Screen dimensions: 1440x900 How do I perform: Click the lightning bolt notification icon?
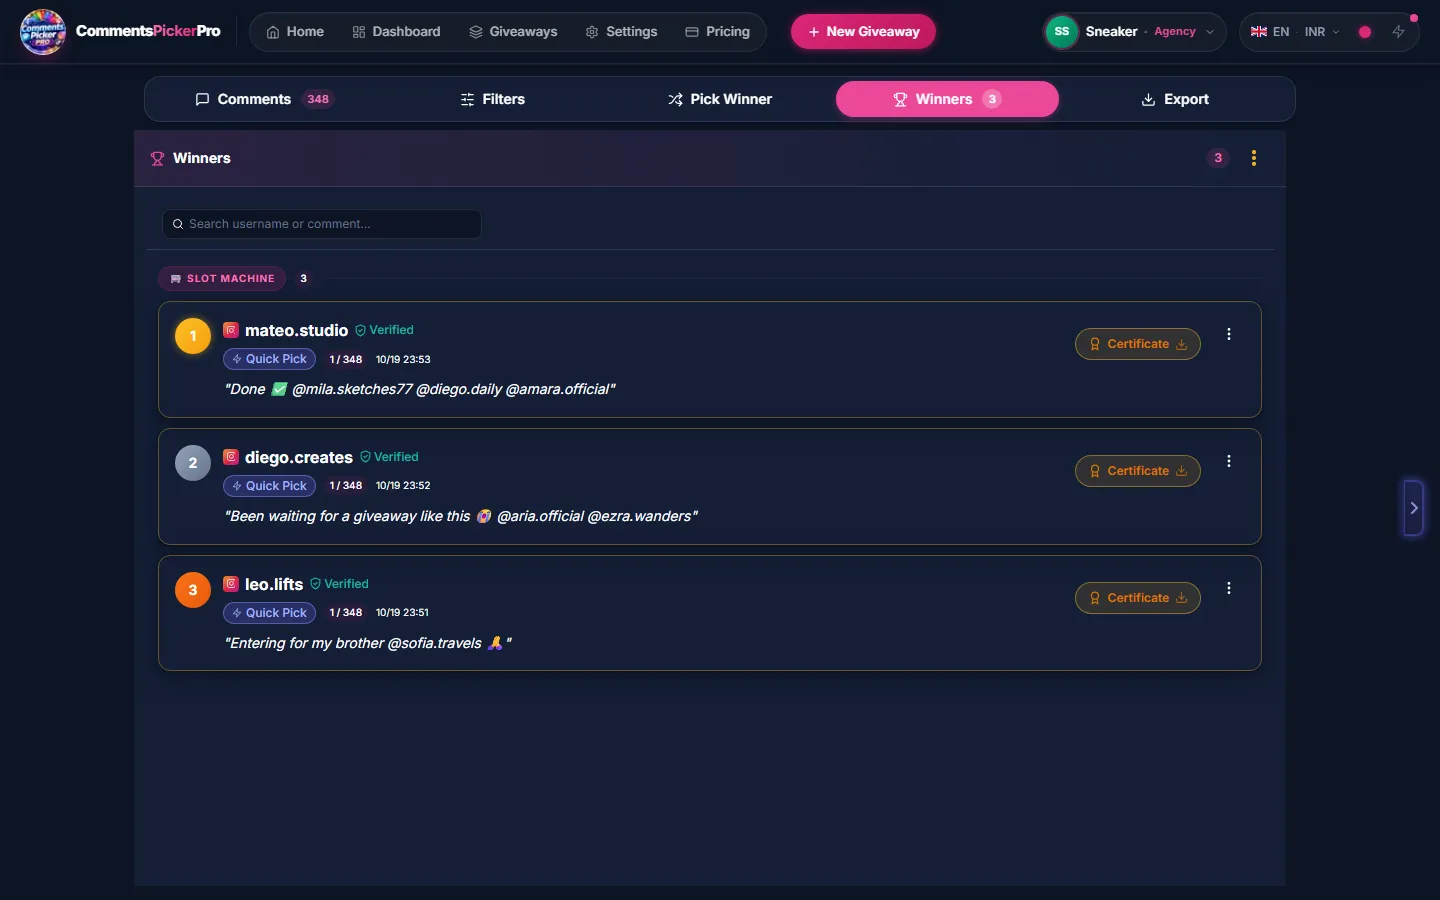(1399, 32)
